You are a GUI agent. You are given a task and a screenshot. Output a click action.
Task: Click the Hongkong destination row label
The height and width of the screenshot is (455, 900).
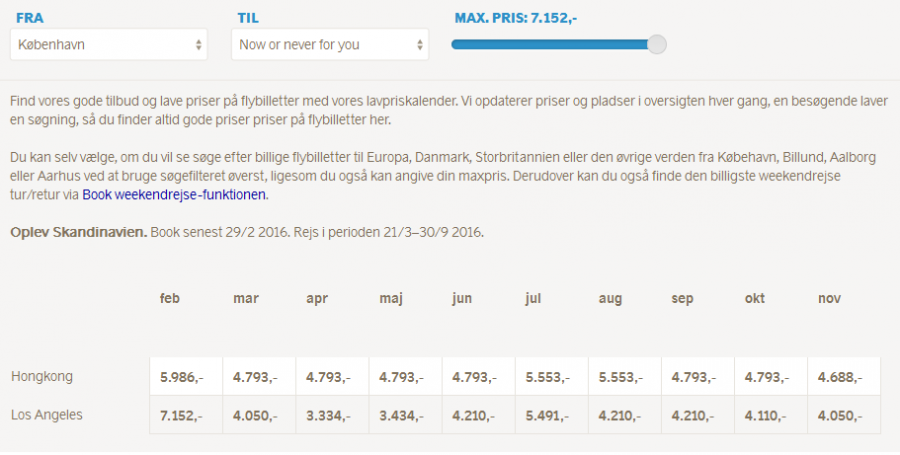coord(42,377)
